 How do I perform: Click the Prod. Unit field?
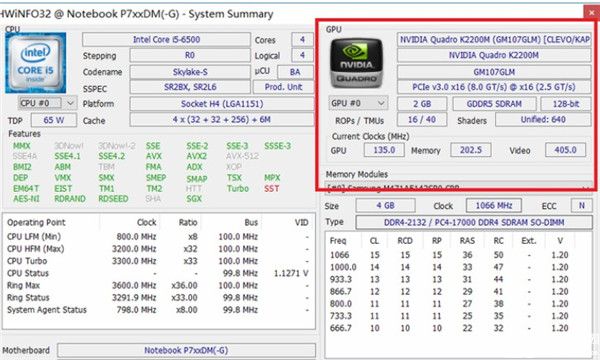(x=283, y=87)
